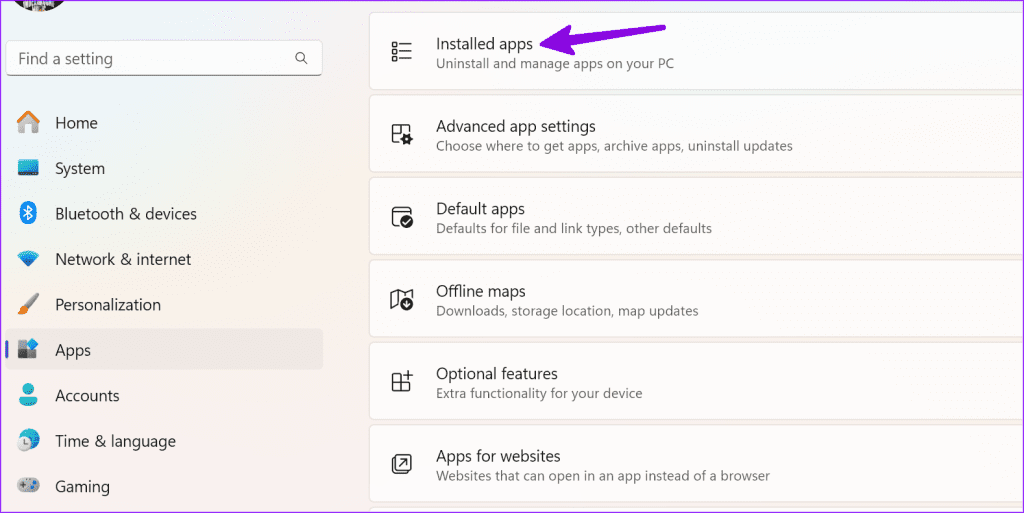Click the Apps for websites icon
Viewport: 1024px width, 513px height.
[x=402, y=464]
